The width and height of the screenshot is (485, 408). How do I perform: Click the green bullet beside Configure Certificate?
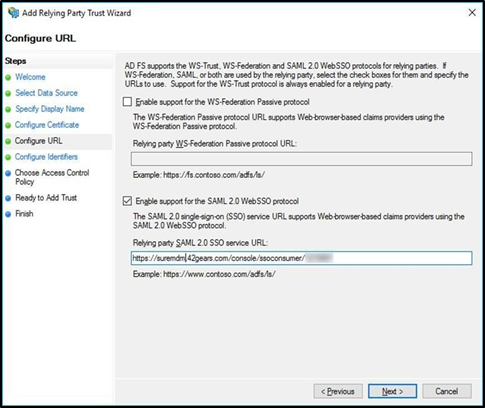point(8,126)
